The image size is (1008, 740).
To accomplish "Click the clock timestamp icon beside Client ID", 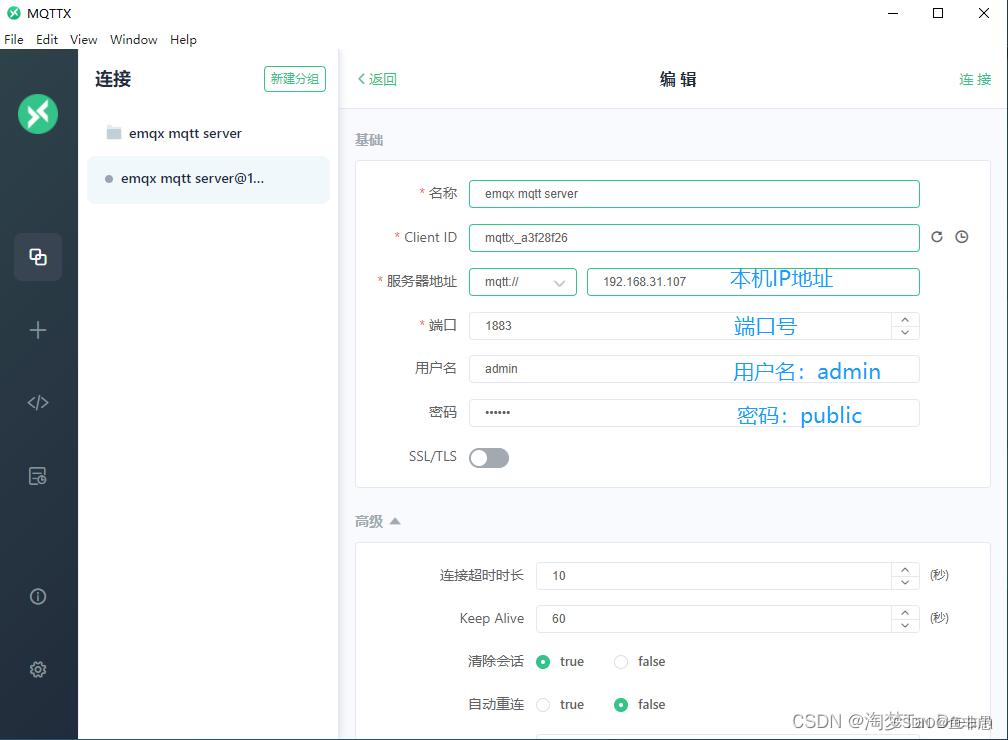I will pos(962,237).
